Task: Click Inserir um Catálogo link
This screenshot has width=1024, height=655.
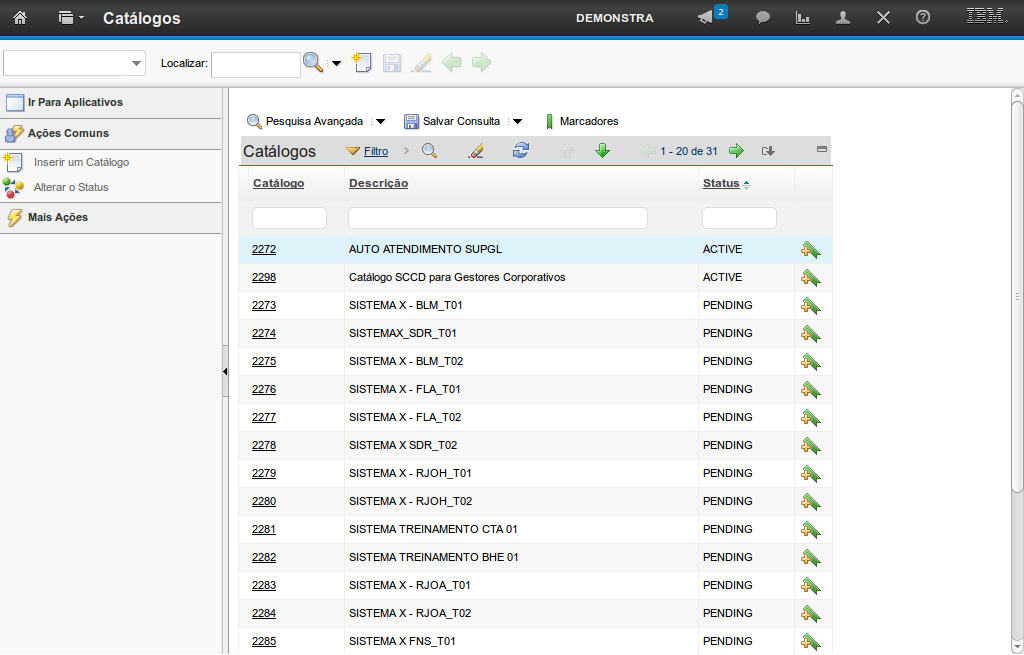Action: point(81,162)
